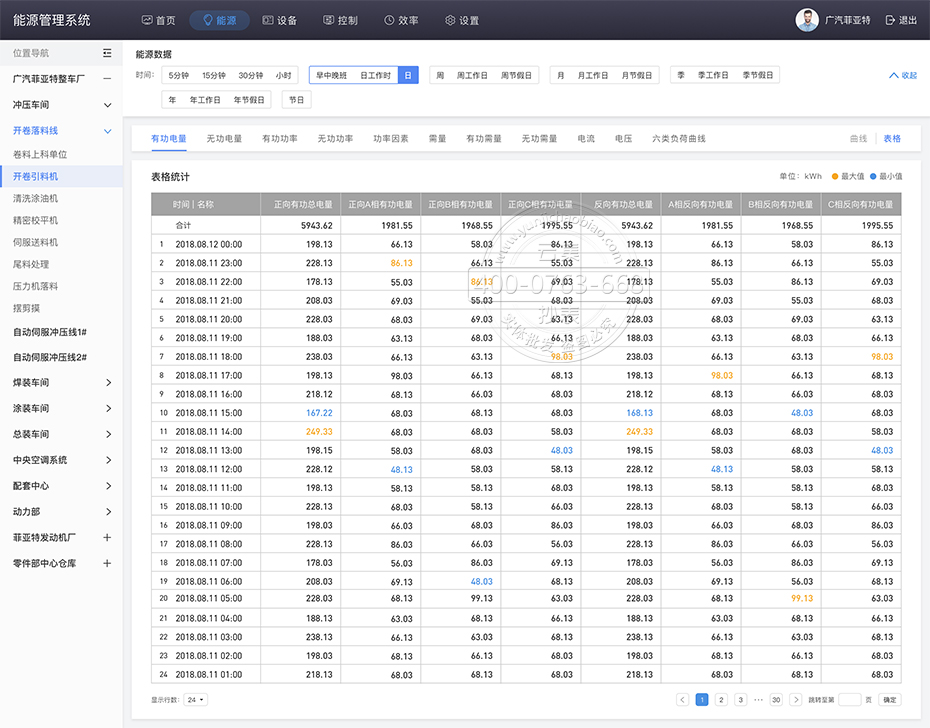Collapse sidebar using 位置导航 menu icon
The height and width of the screenshot is (728, 930).
(x=107, y=53)
